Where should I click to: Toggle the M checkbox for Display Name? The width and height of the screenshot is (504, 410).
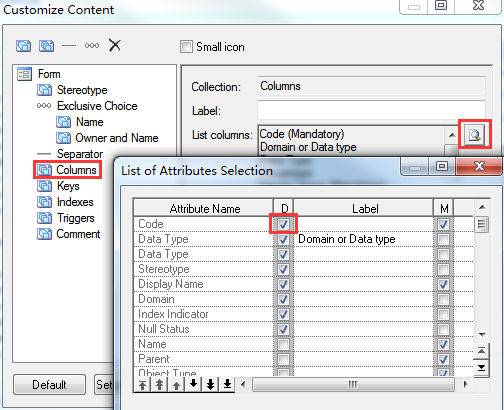point(443,284)
